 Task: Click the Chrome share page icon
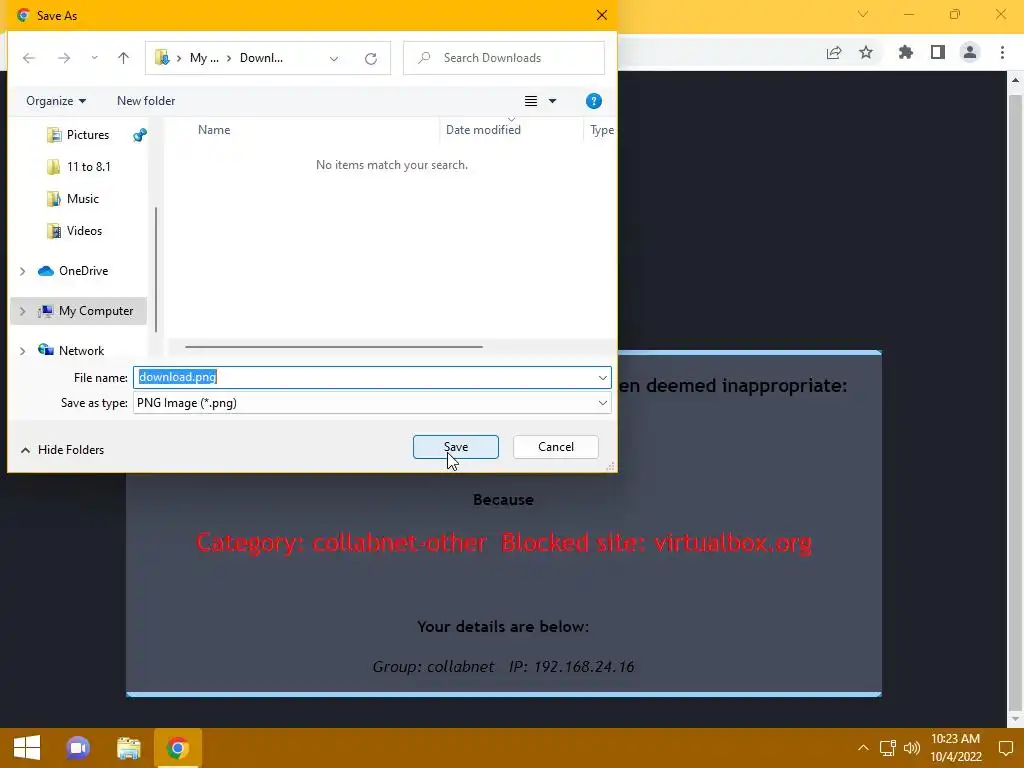click(x=834, y=53)
